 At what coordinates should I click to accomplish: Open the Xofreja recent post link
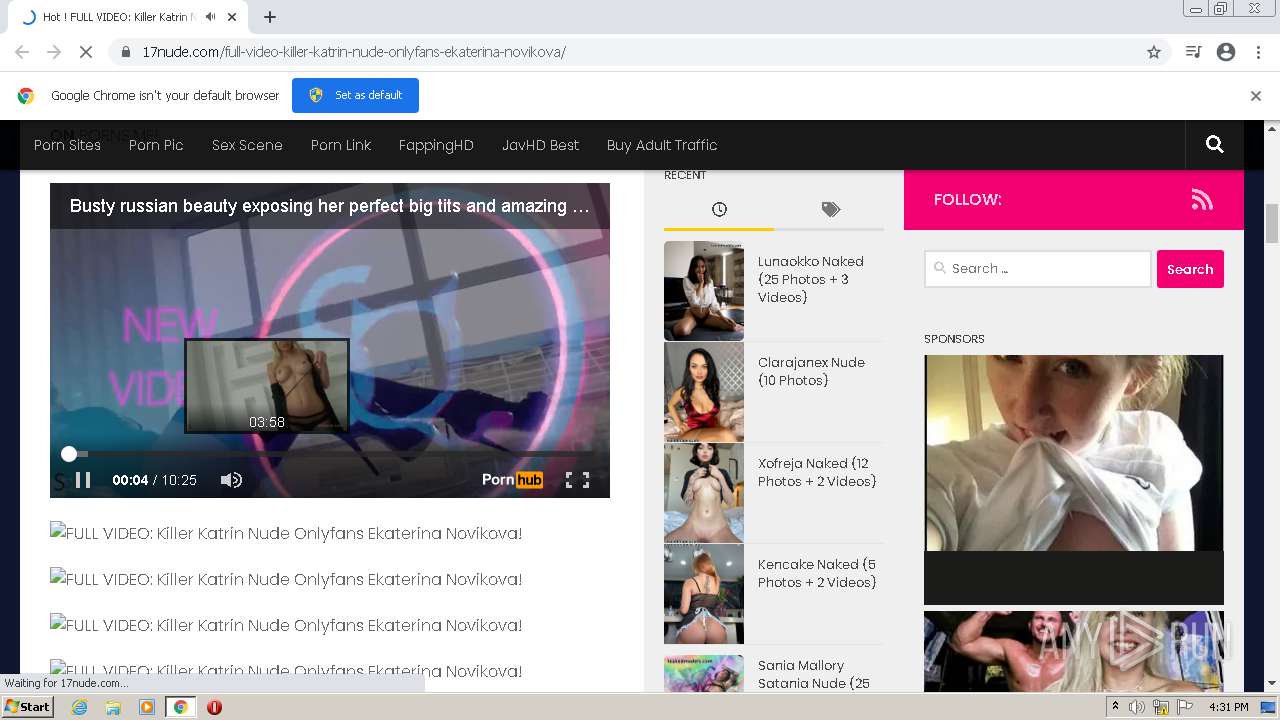tap(817, 472)
